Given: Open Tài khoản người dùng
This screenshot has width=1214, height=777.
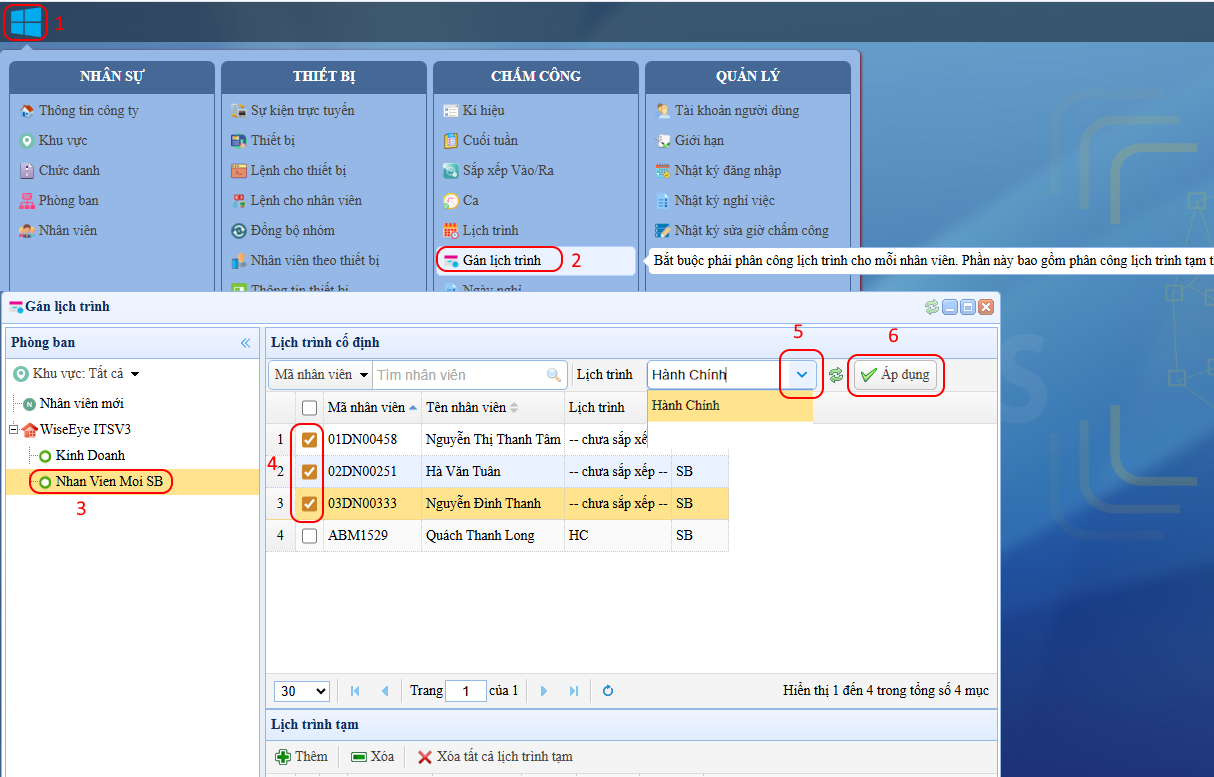Looking at the screenshot, I should [727, 110].
